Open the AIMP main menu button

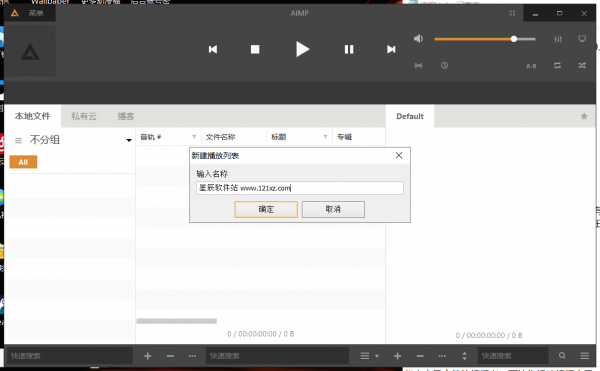[29, 13]
